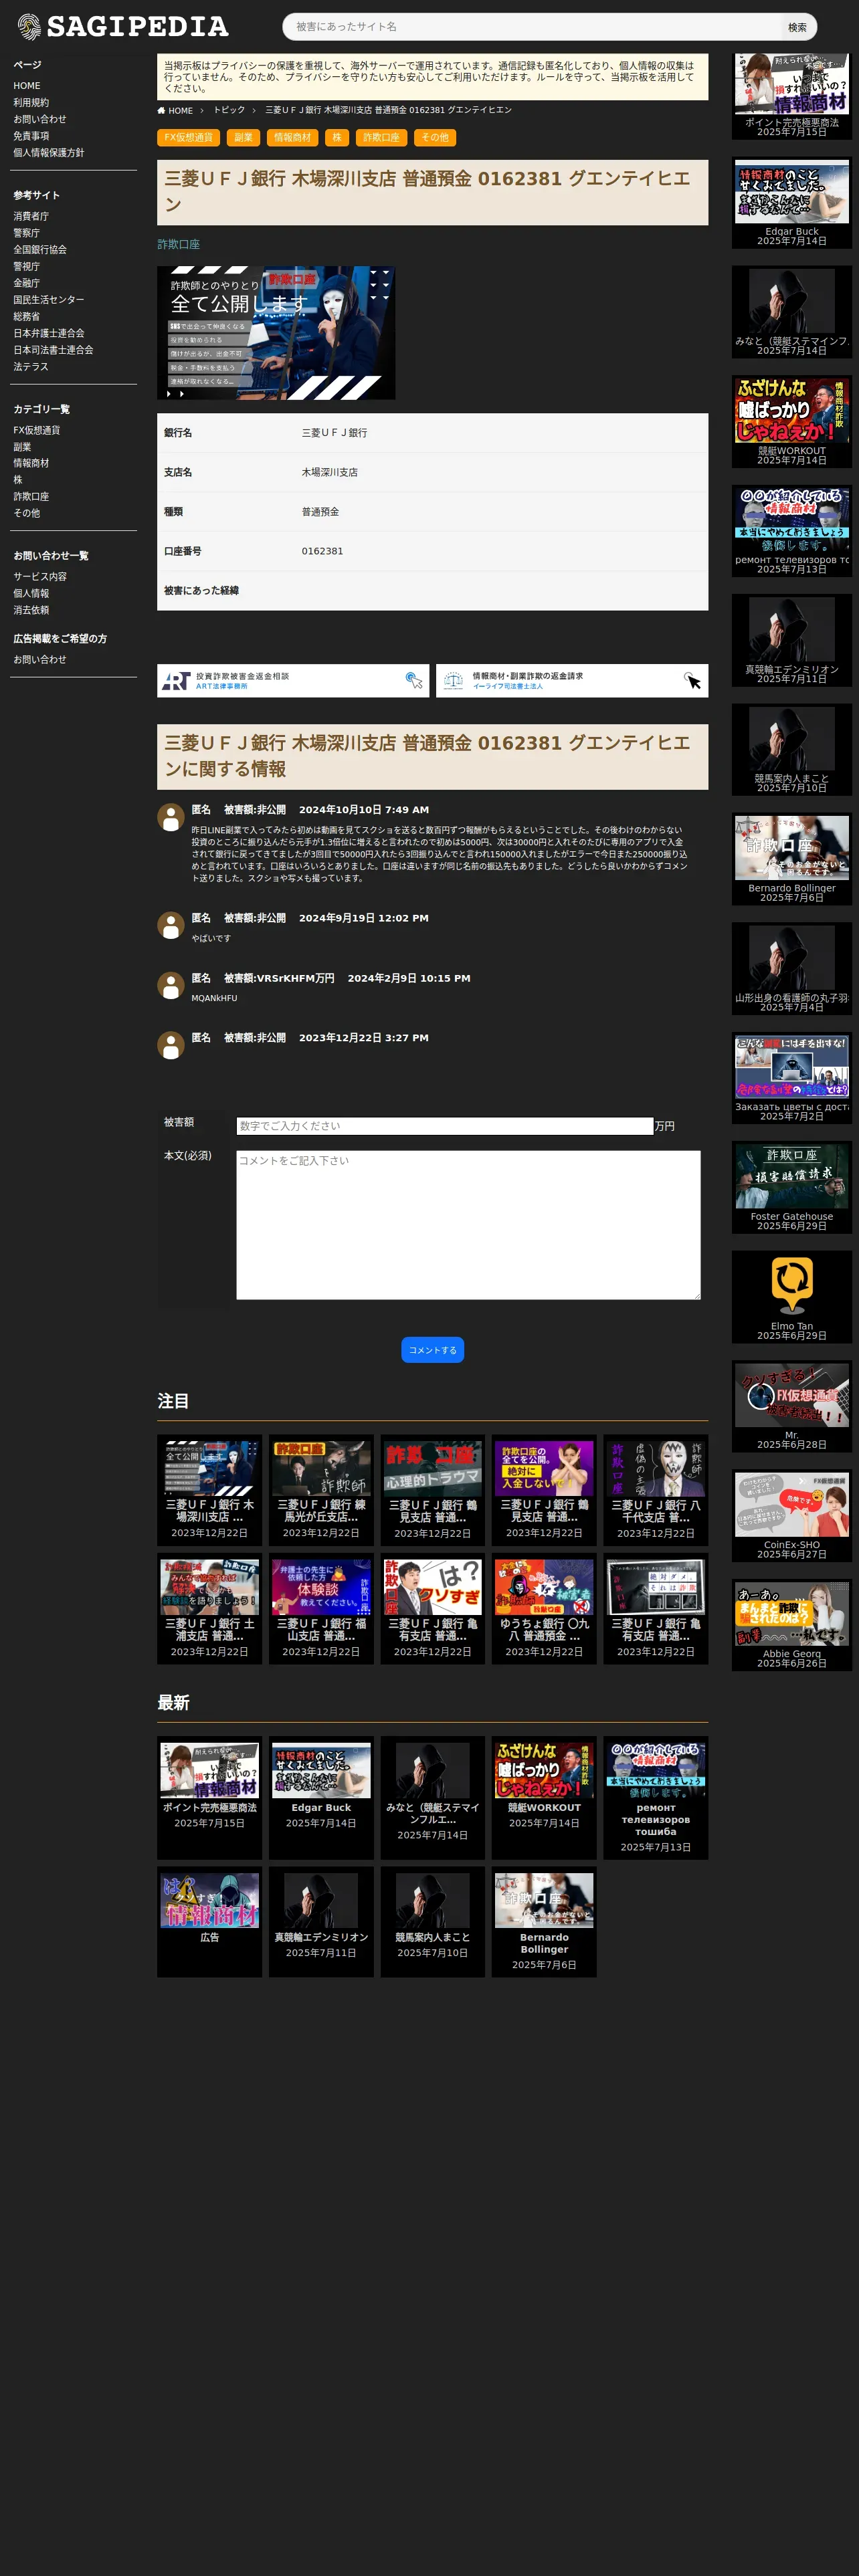Click first anonymous user avatar (2024年10月10日)
Screen dimensions: 859x2576
coord(171,817)
